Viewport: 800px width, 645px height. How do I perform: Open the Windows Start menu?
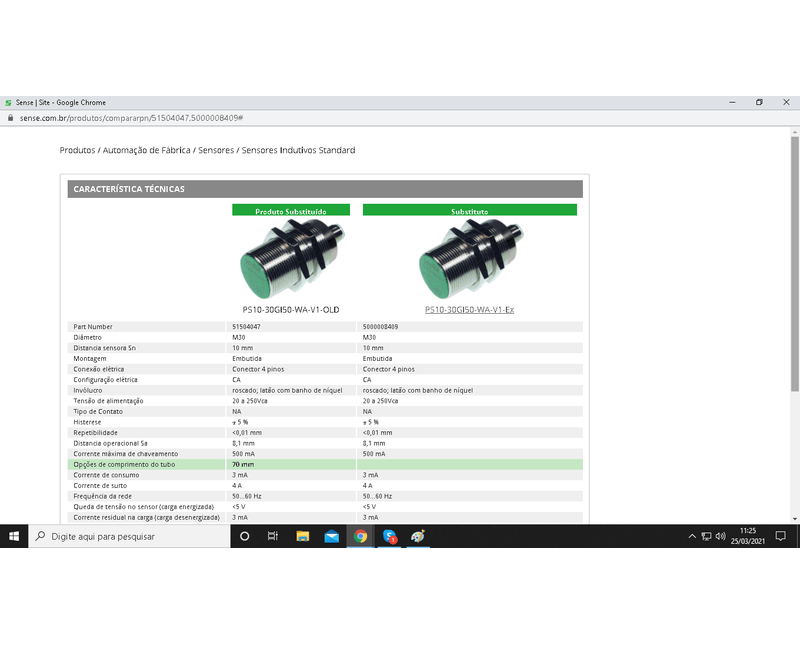[x=14, y=536]
